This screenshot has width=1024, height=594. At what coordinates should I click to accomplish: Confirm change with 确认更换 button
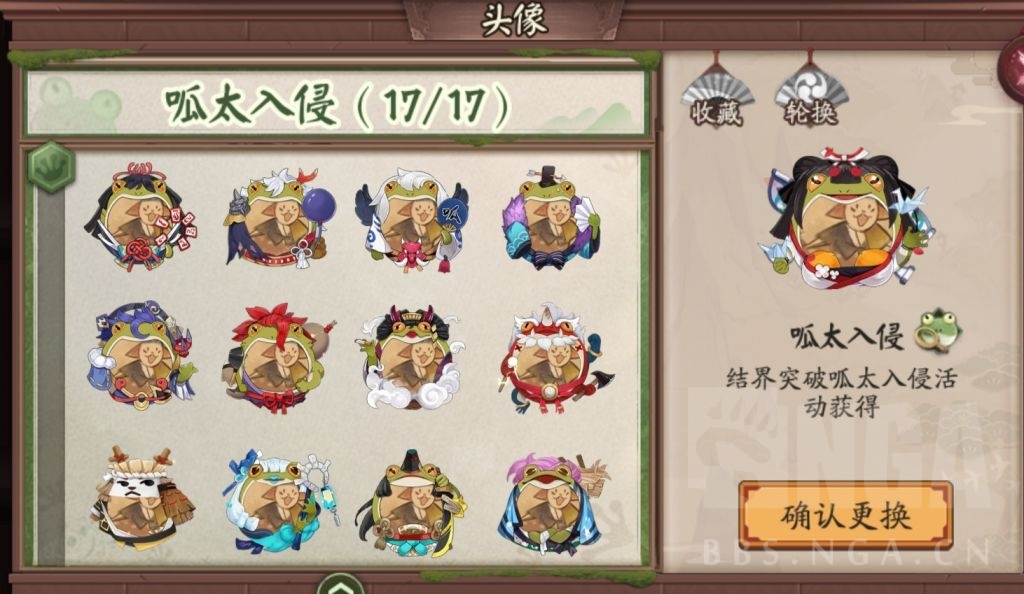point(846,516)
